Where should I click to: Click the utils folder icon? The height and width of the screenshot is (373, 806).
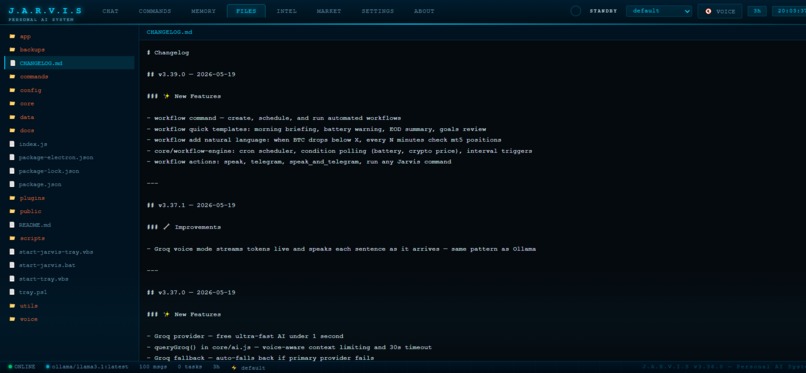12,306
